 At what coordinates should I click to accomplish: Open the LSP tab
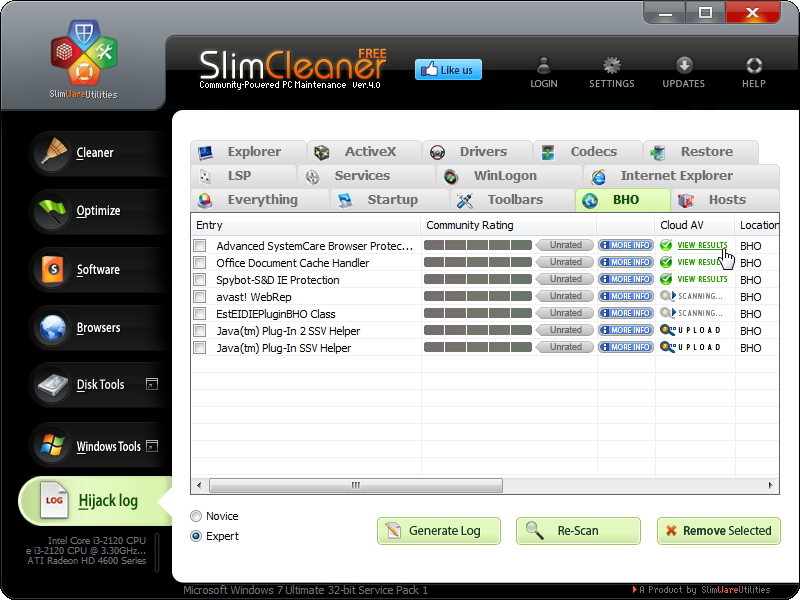[x=243, y=176]
